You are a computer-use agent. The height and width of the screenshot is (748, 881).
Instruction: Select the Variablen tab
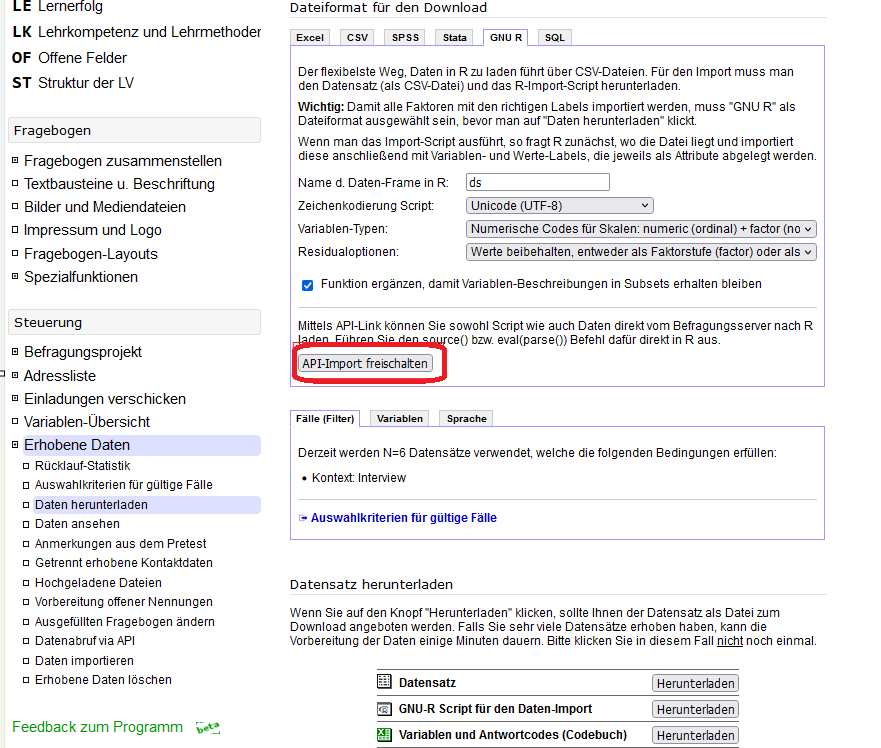(x=400, y=419)
